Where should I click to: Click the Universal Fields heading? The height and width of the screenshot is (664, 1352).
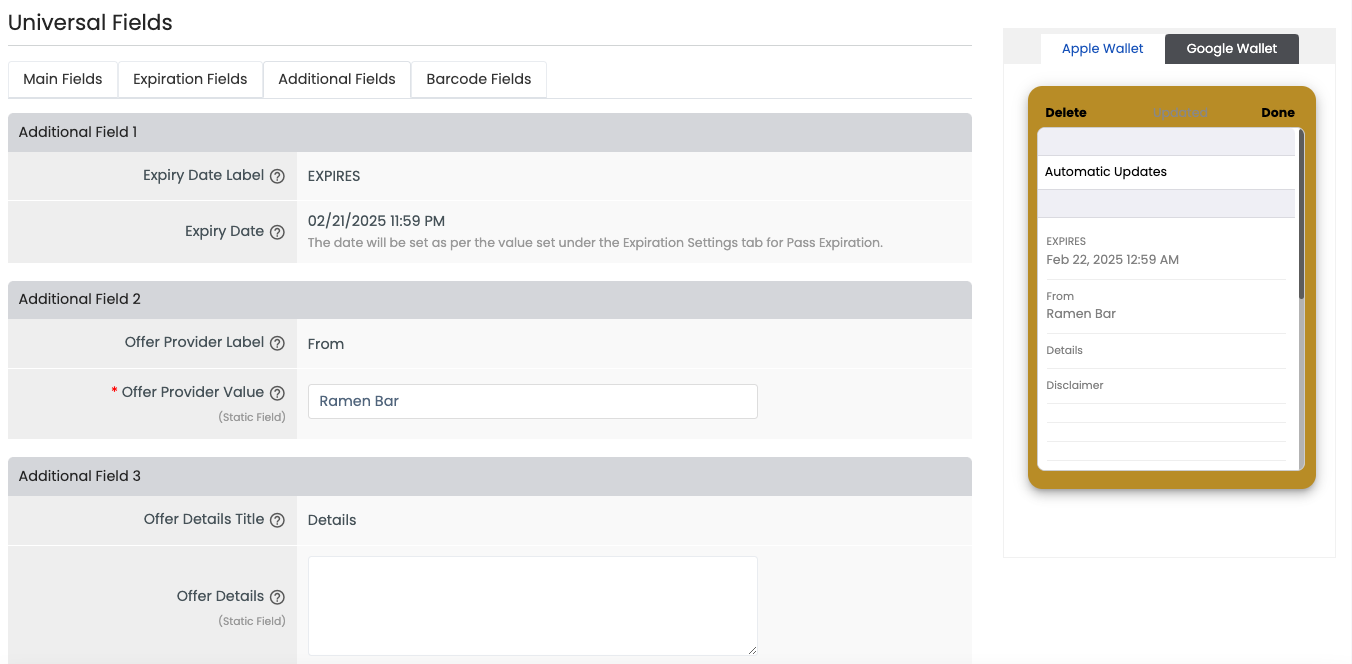[90, 22]
